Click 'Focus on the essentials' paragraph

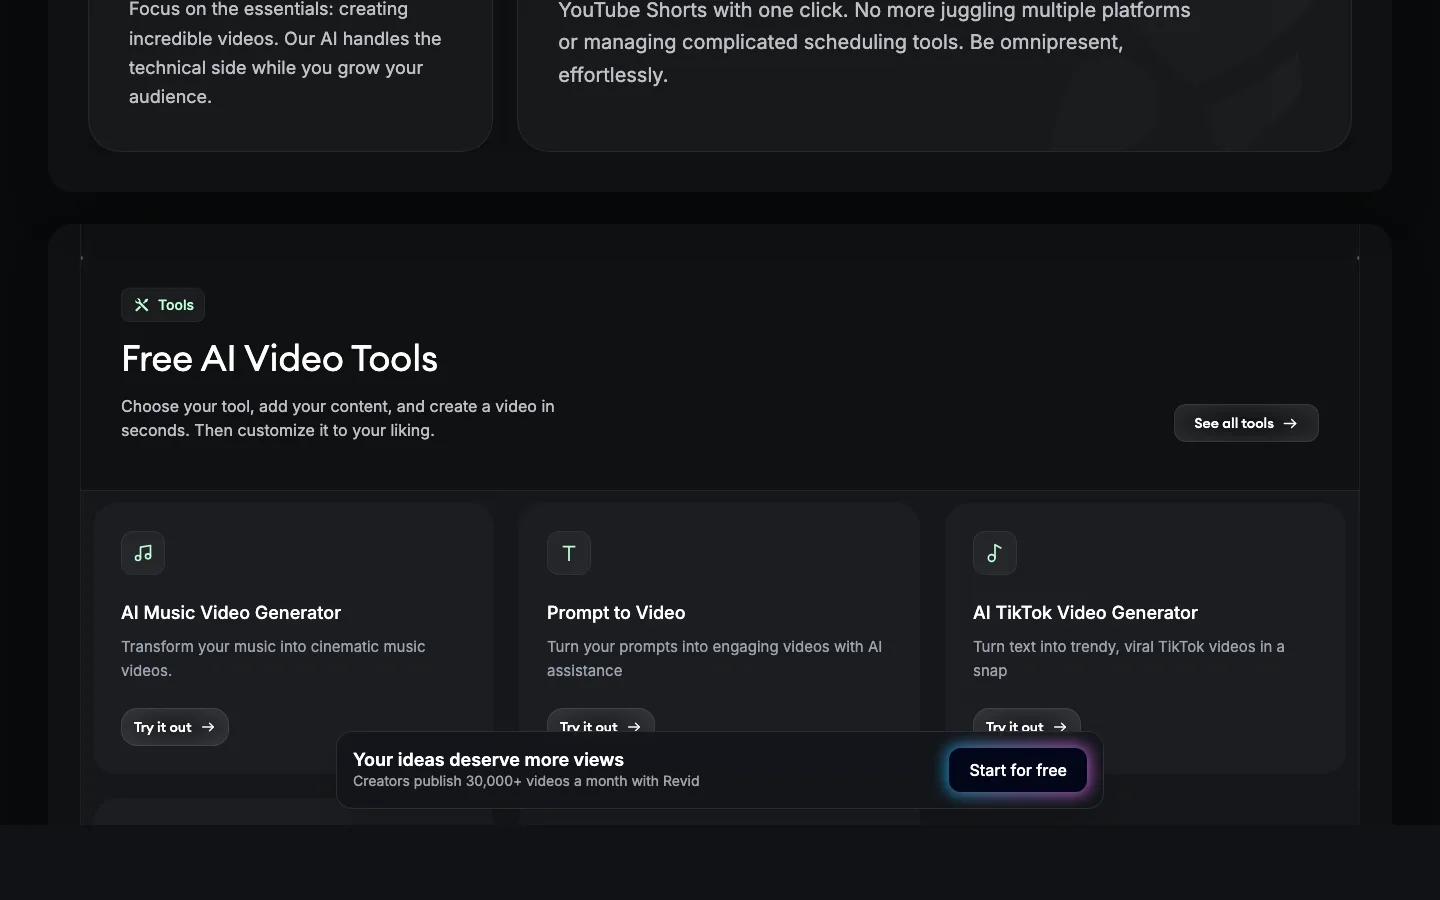pos(285,54)
